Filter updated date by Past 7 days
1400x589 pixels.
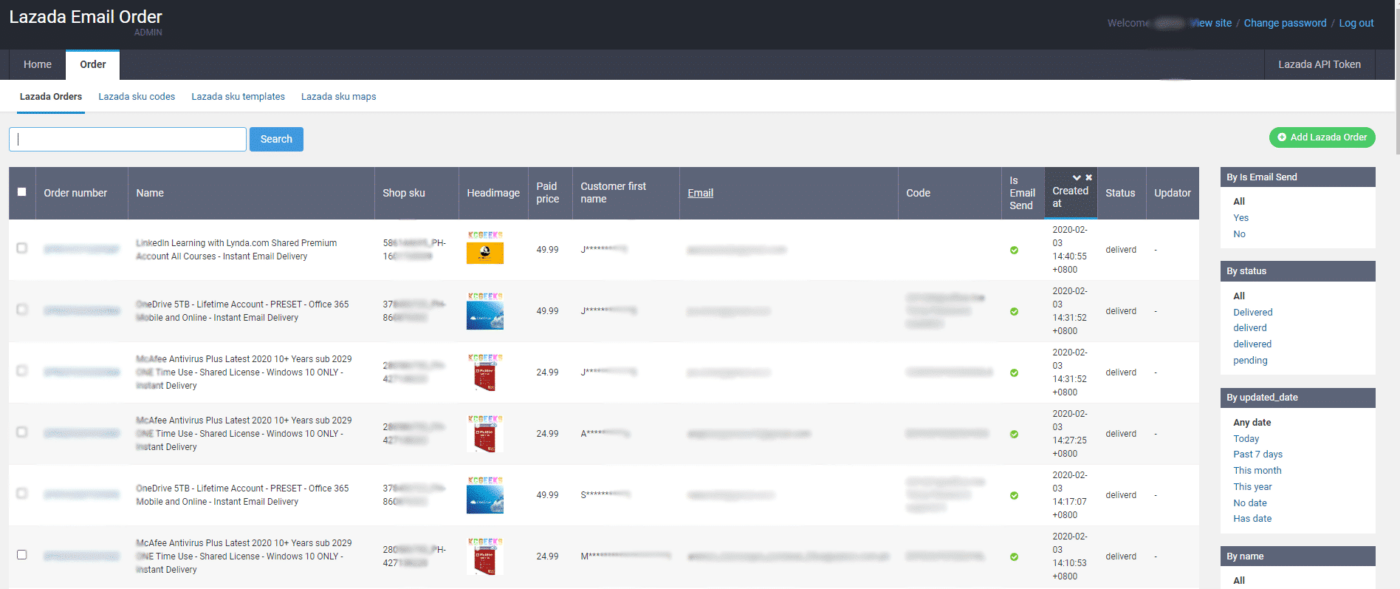pos(1258,455)
